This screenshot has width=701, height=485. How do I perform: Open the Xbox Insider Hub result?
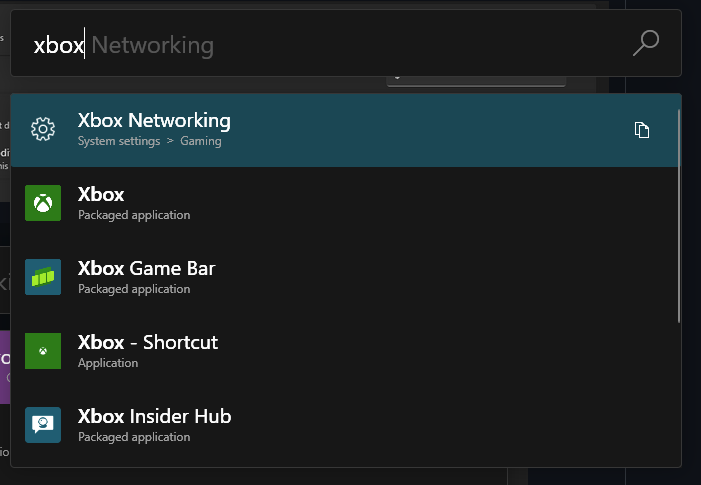point(346,425)
